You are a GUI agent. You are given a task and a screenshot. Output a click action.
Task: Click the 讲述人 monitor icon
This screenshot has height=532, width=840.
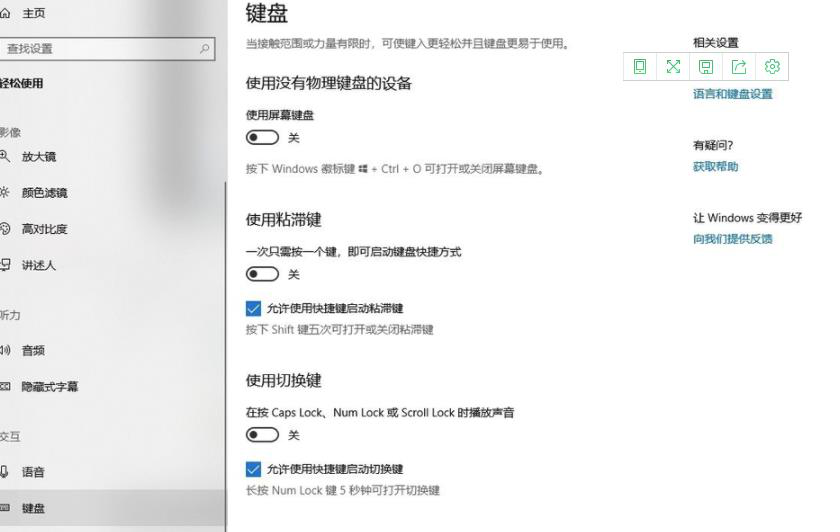coord(5,265)
